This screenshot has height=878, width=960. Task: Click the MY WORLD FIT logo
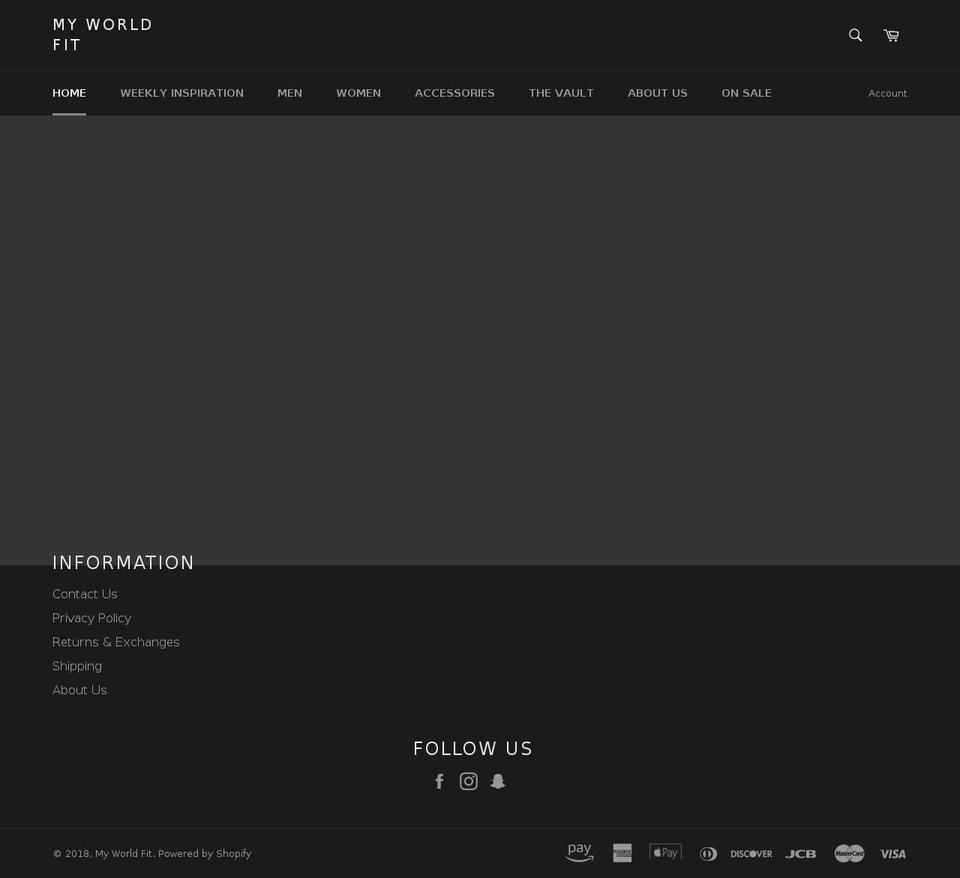[x=102, y=35]
